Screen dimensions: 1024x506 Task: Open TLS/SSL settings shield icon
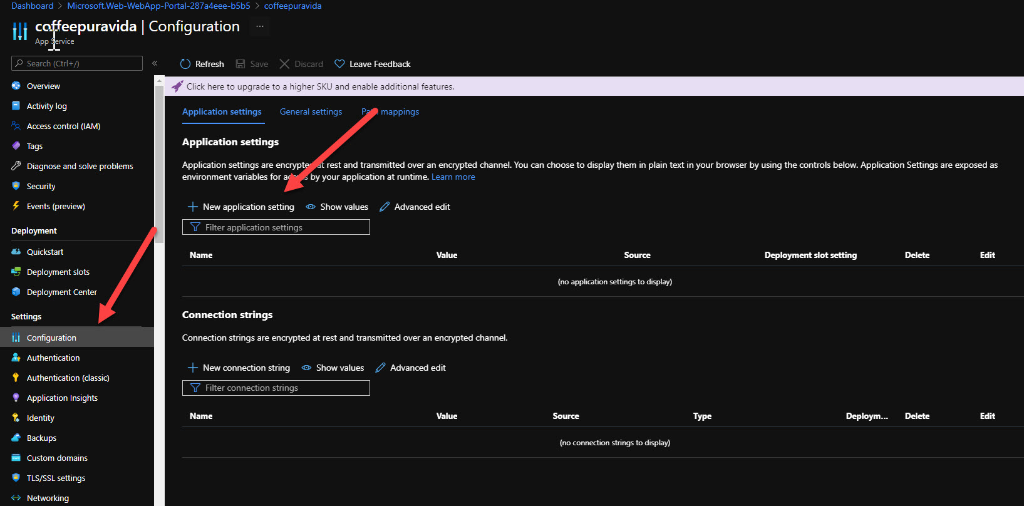click(x=16, y=478)
